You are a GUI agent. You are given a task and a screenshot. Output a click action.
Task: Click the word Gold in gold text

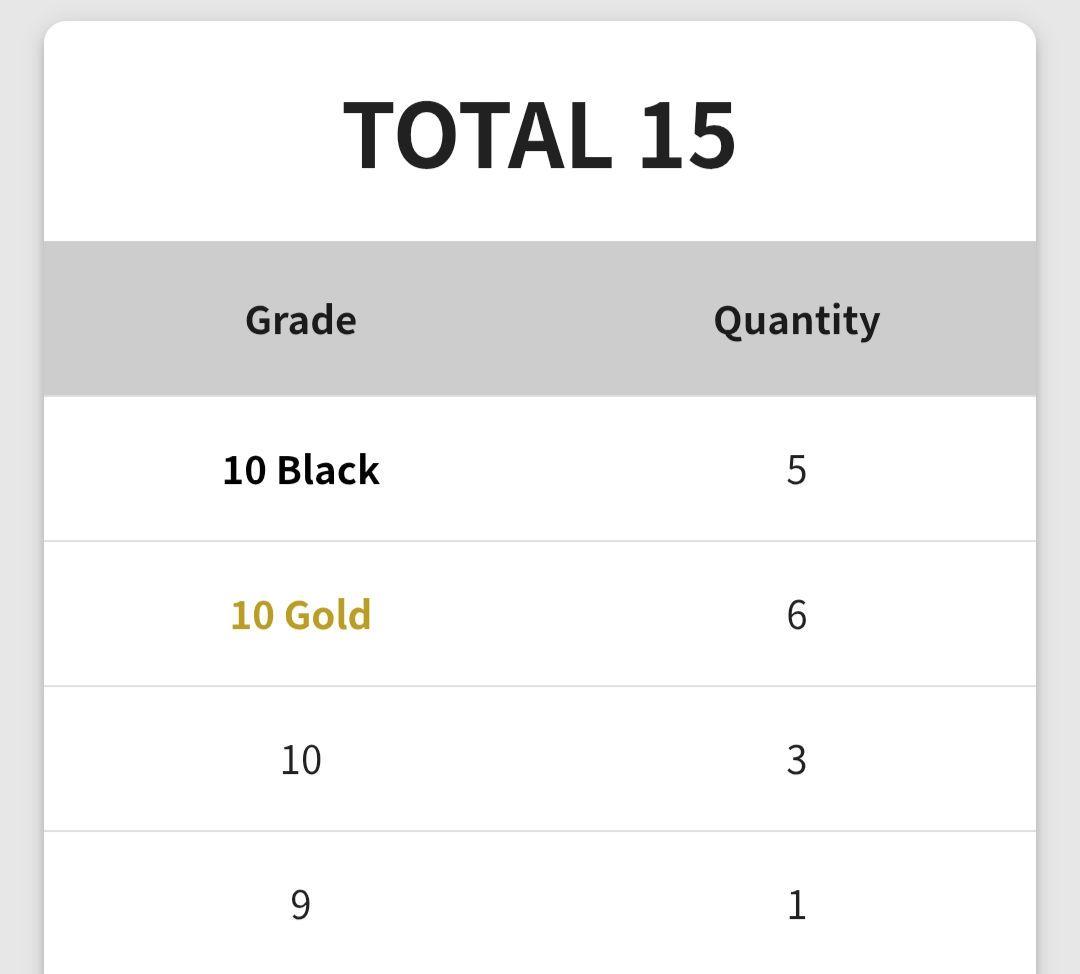click(x=328, y=615)
